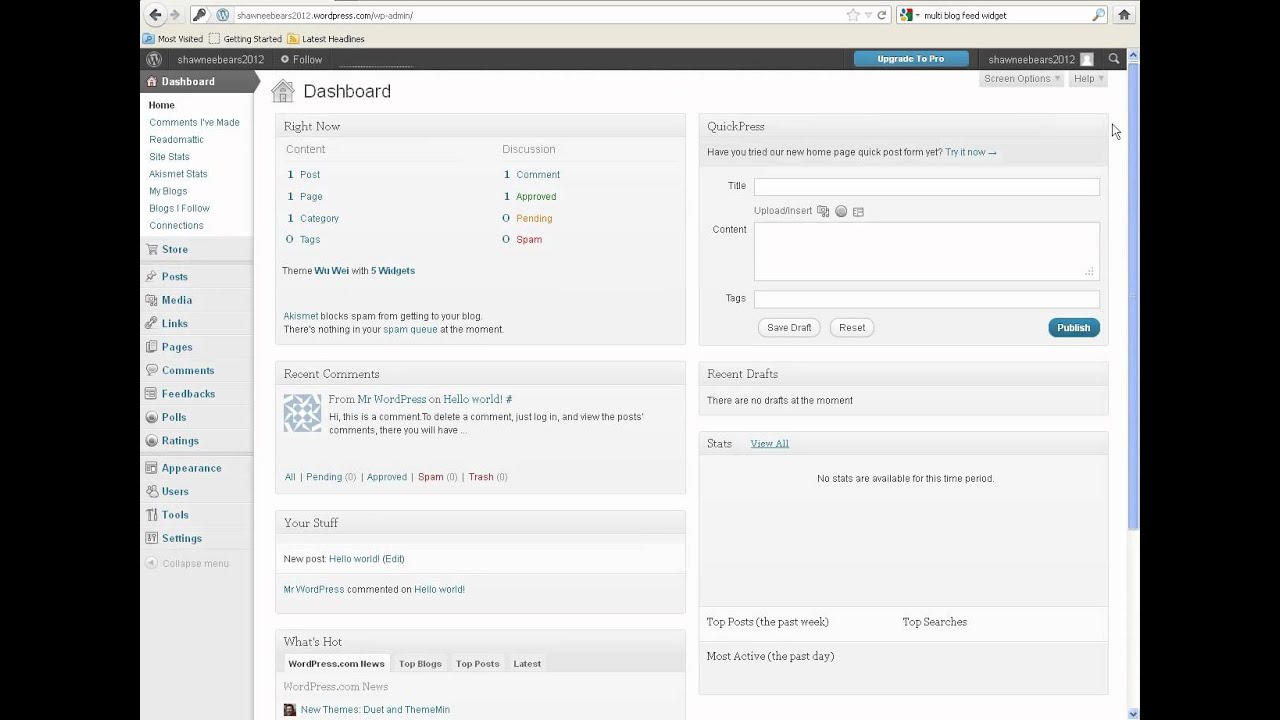Switch to Top Blogs tab
The width and height of the screenshot is (1280, 720).
[x=420, y=664]
